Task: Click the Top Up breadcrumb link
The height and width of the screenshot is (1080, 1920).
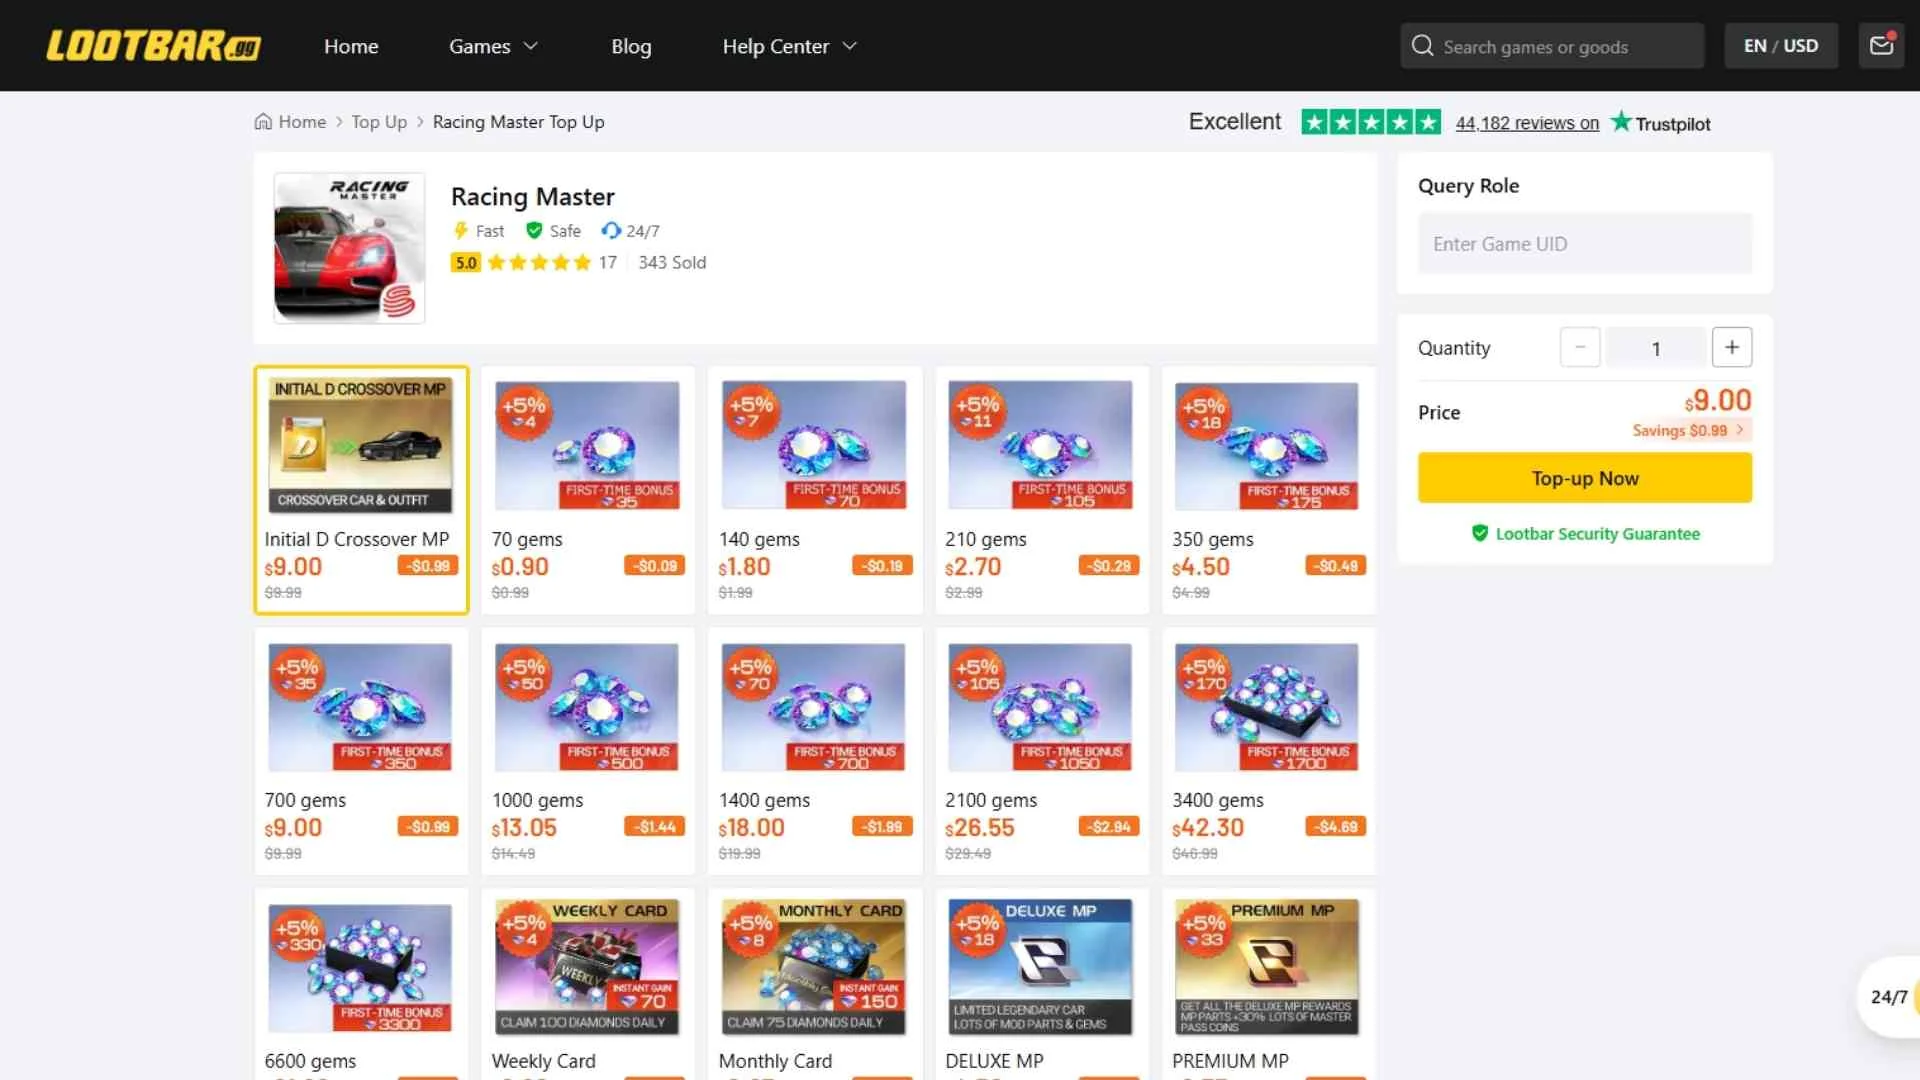Action: pos(379,122)
